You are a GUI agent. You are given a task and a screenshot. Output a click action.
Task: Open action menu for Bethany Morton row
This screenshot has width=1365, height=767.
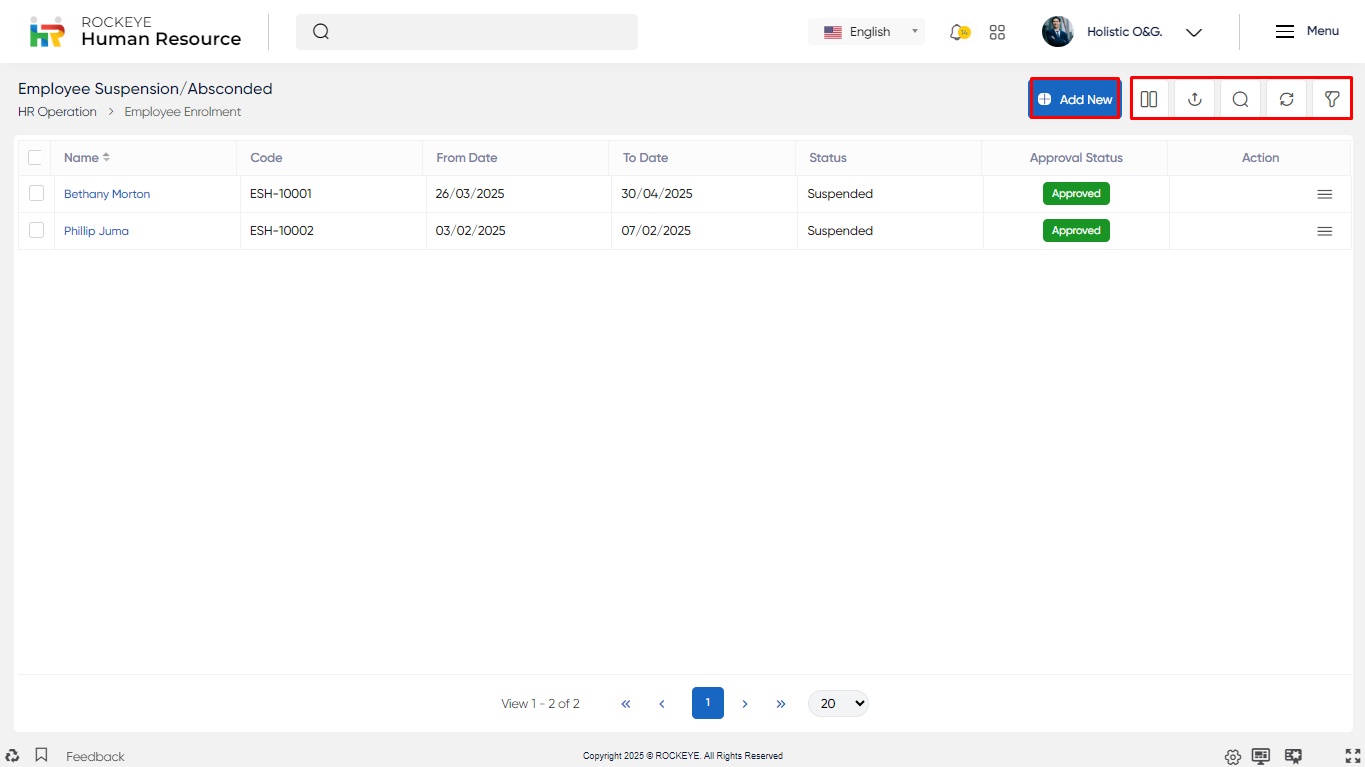(1324, 194)
